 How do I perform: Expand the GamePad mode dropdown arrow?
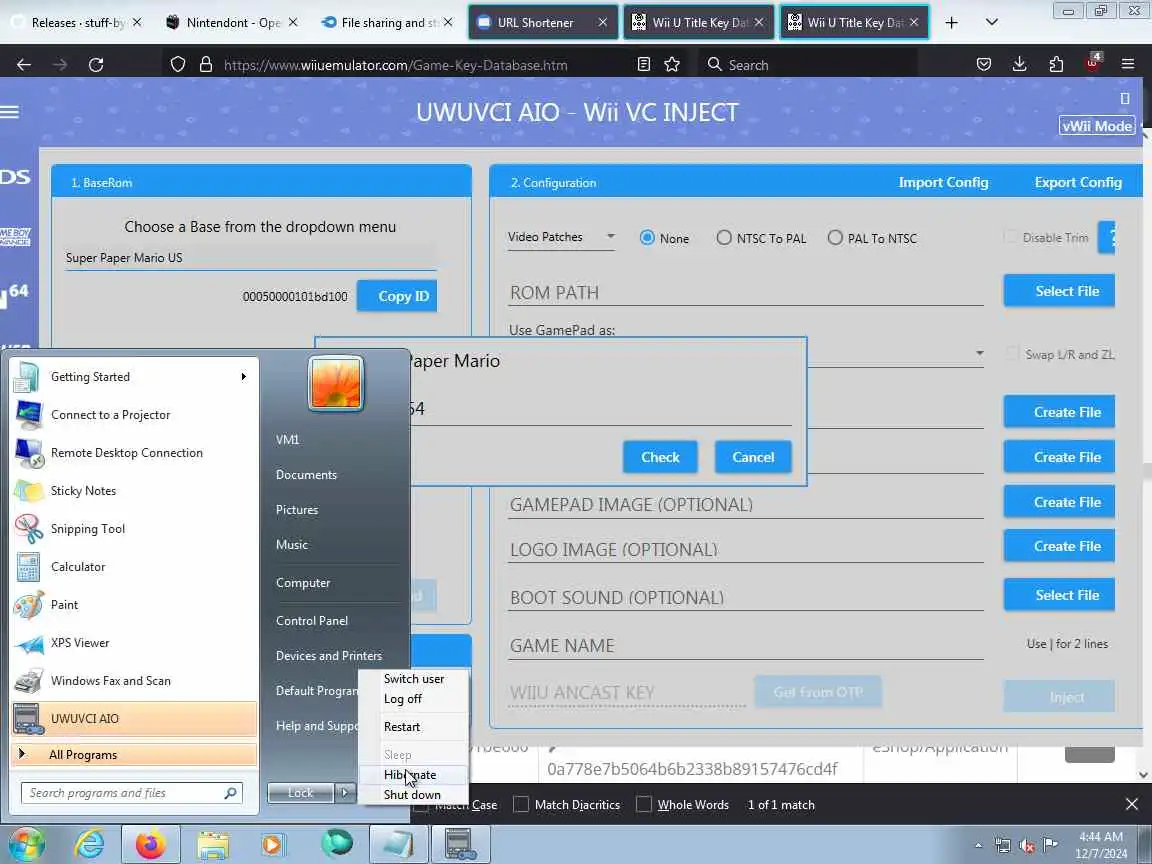pos(979,353)
